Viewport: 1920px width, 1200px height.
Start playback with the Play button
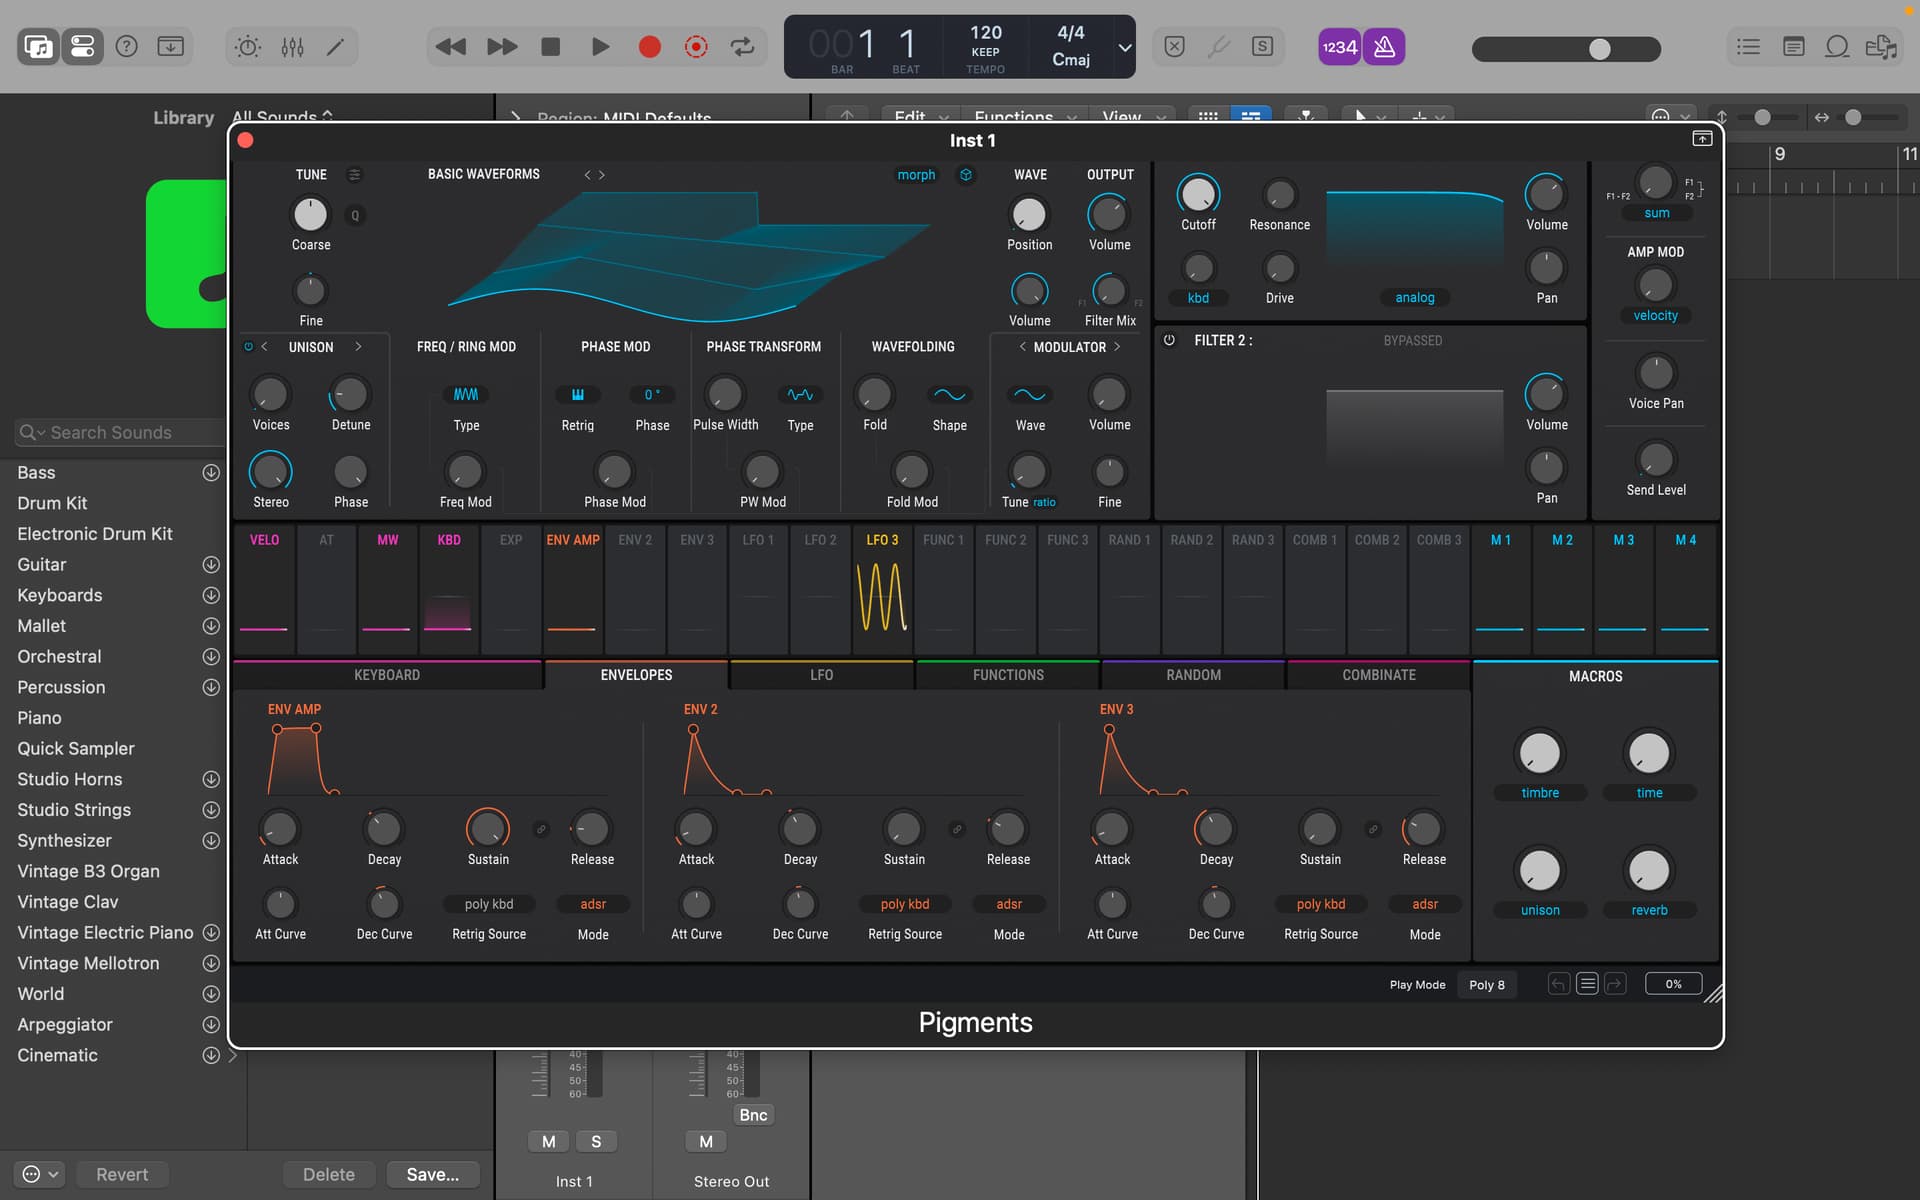pyautogui.click(x=600, y=47)
